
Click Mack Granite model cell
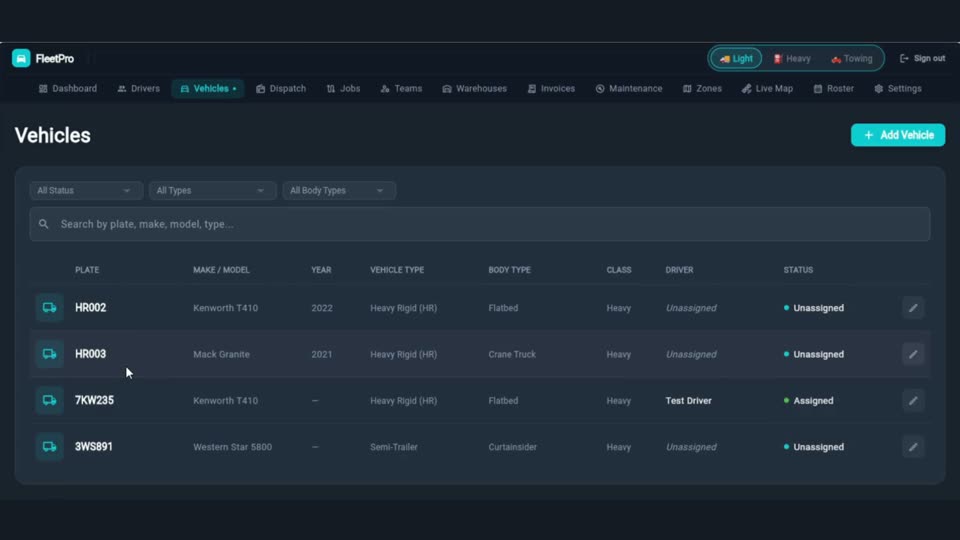(x=221, y=354)
